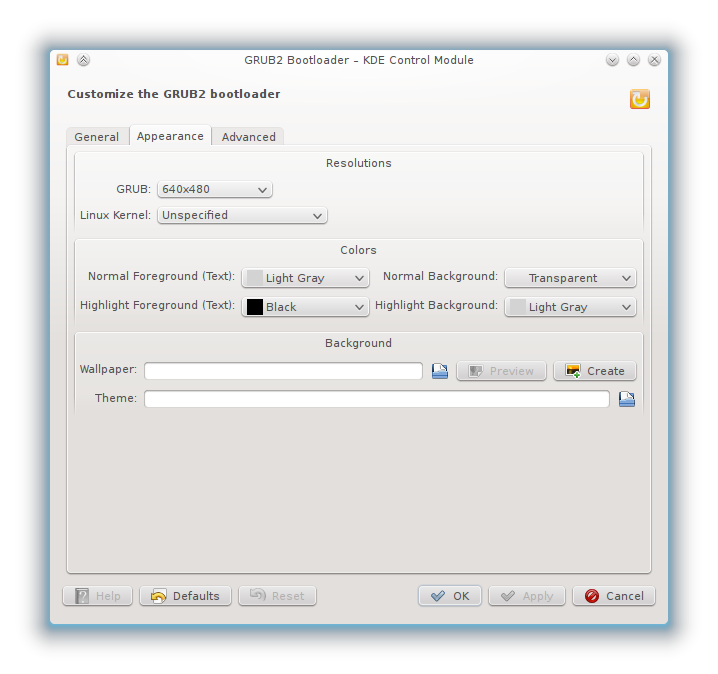Click the "Customize the GRUB2 bootloader" heading

click(174, 94)
